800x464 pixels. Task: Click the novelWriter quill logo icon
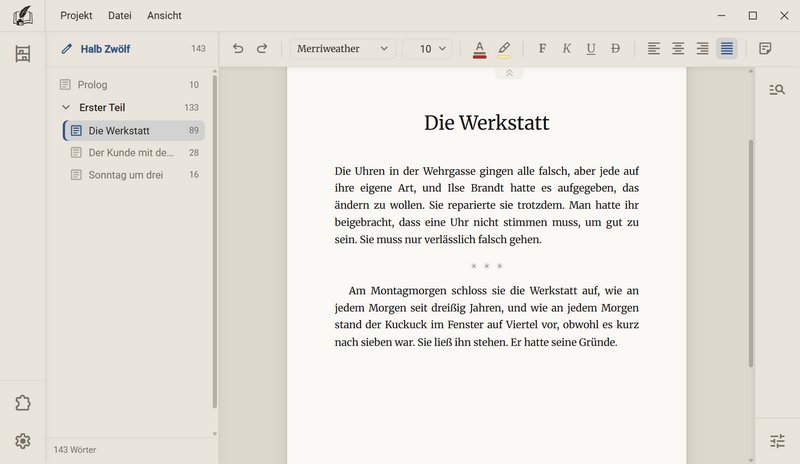click(22, 16)
